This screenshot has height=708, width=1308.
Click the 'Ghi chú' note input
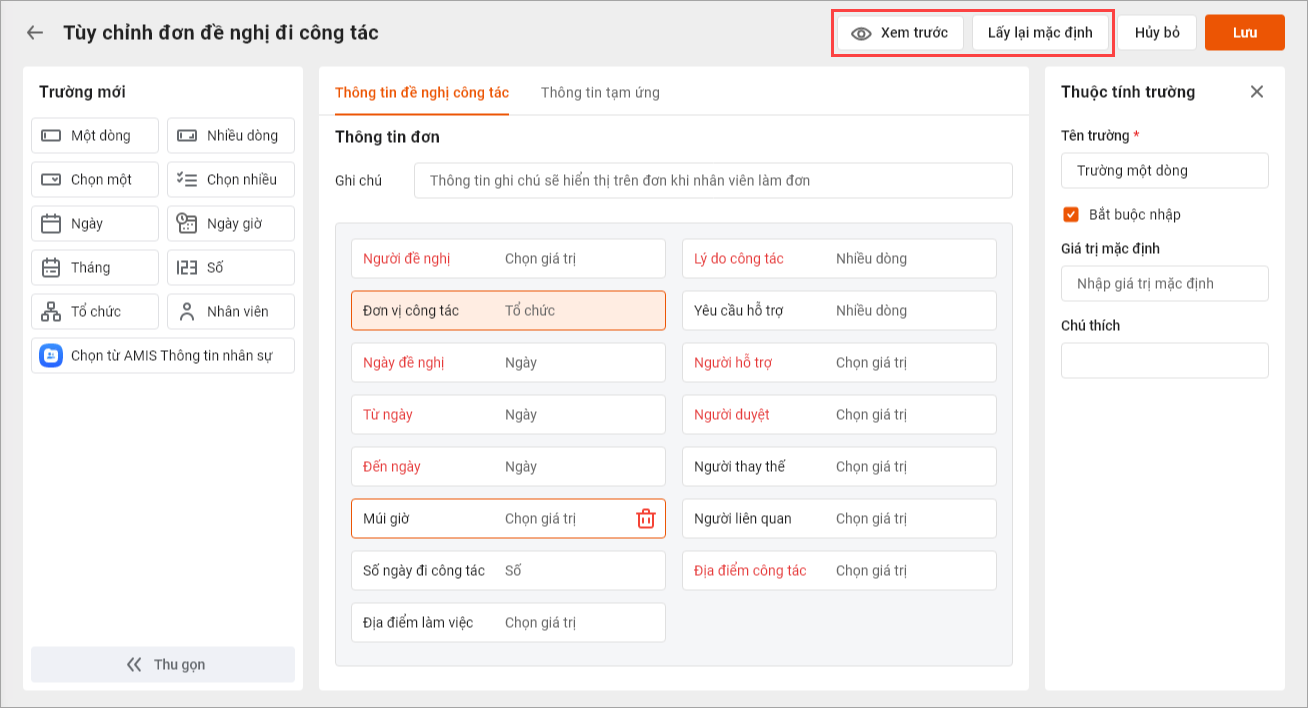point(713,181)
